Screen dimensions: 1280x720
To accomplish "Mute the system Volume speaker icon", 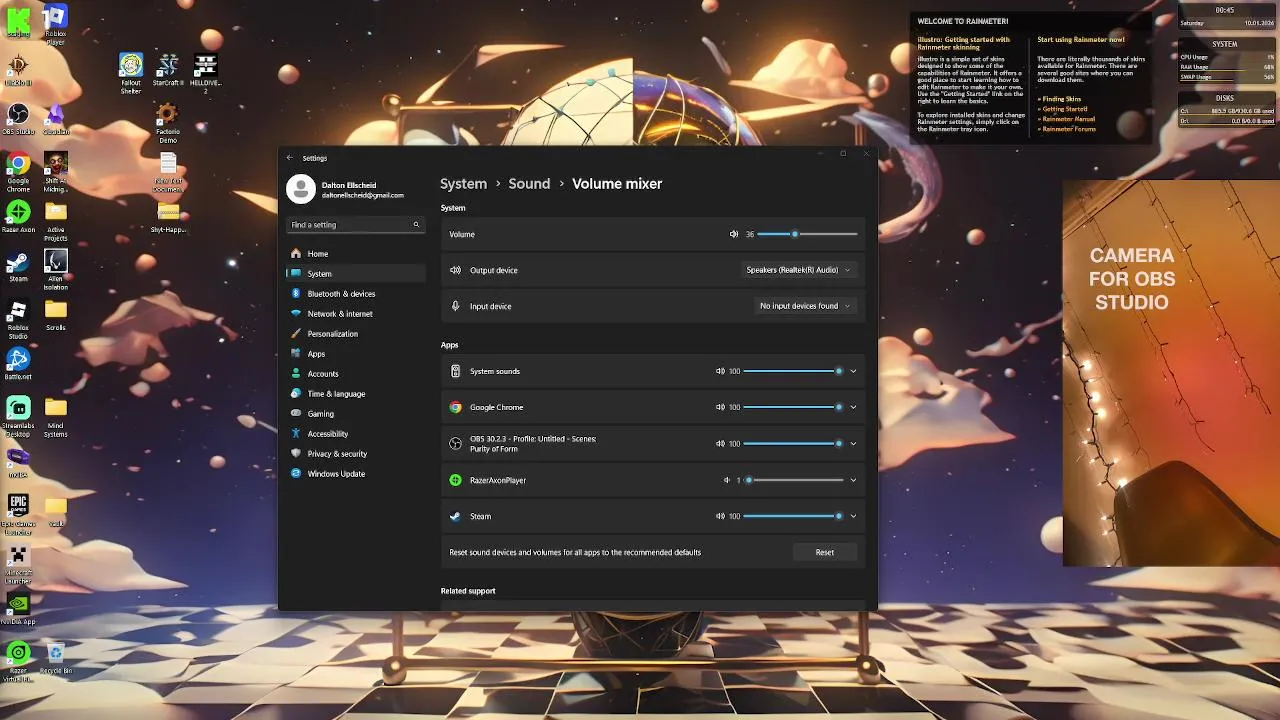I will [x=734, y=234].
